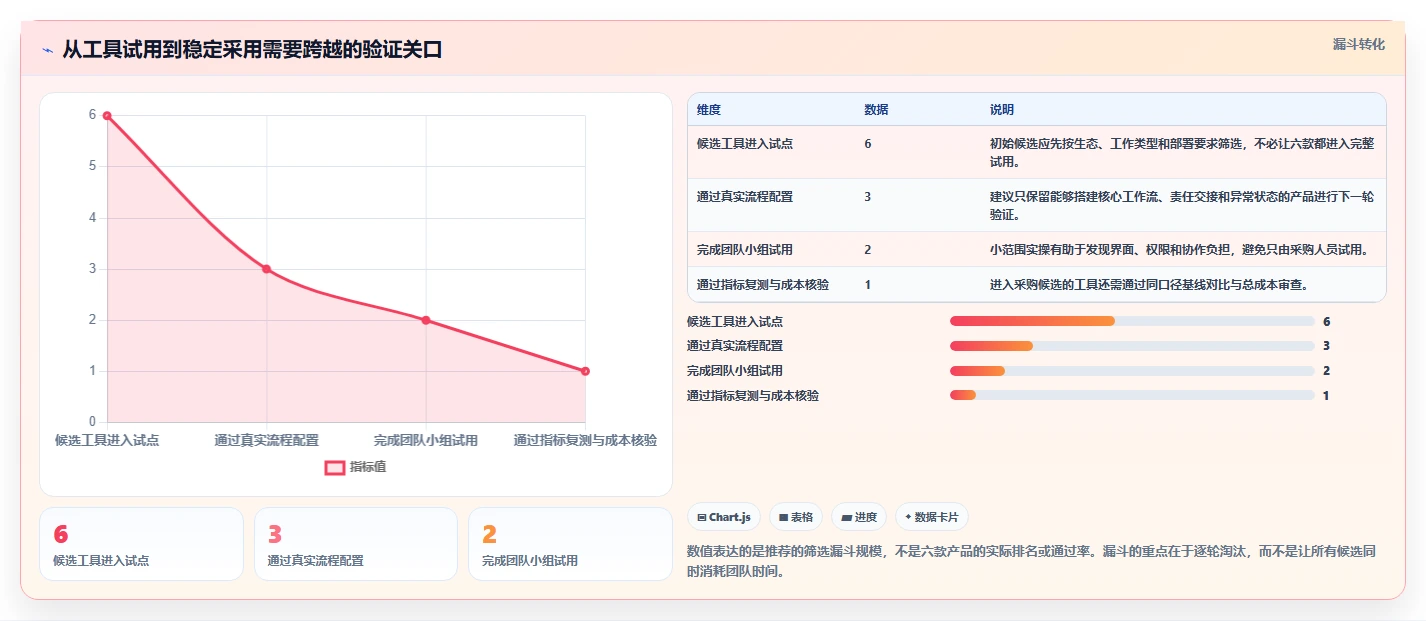Select the 表格 tag chip
Image resolution: width=1426 pixels, height=621 pixels.
pos(796,517)
